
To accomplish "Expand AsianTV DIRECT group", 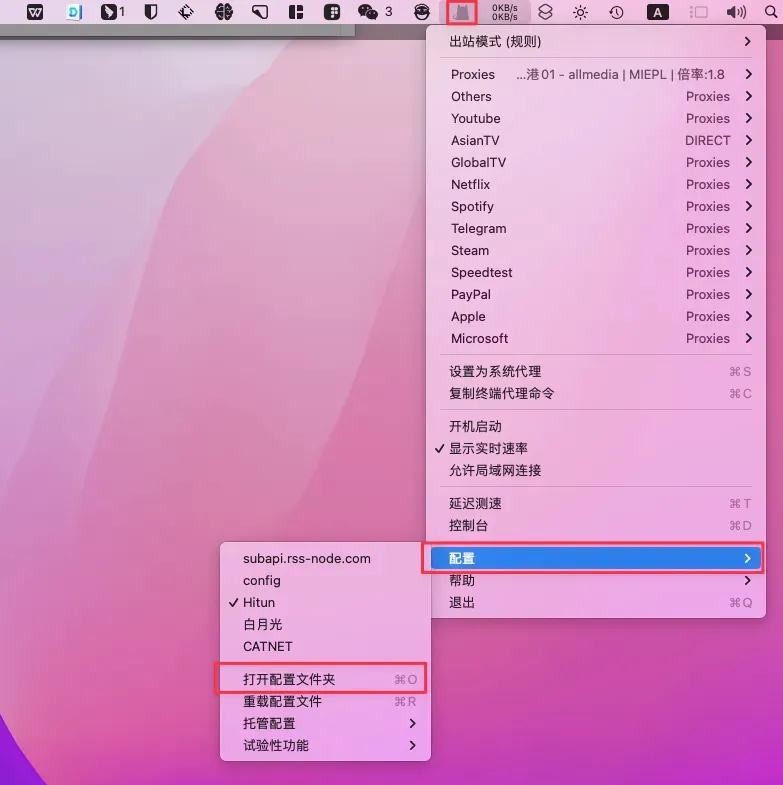I will pyautogui.click(x=596, y=141).
